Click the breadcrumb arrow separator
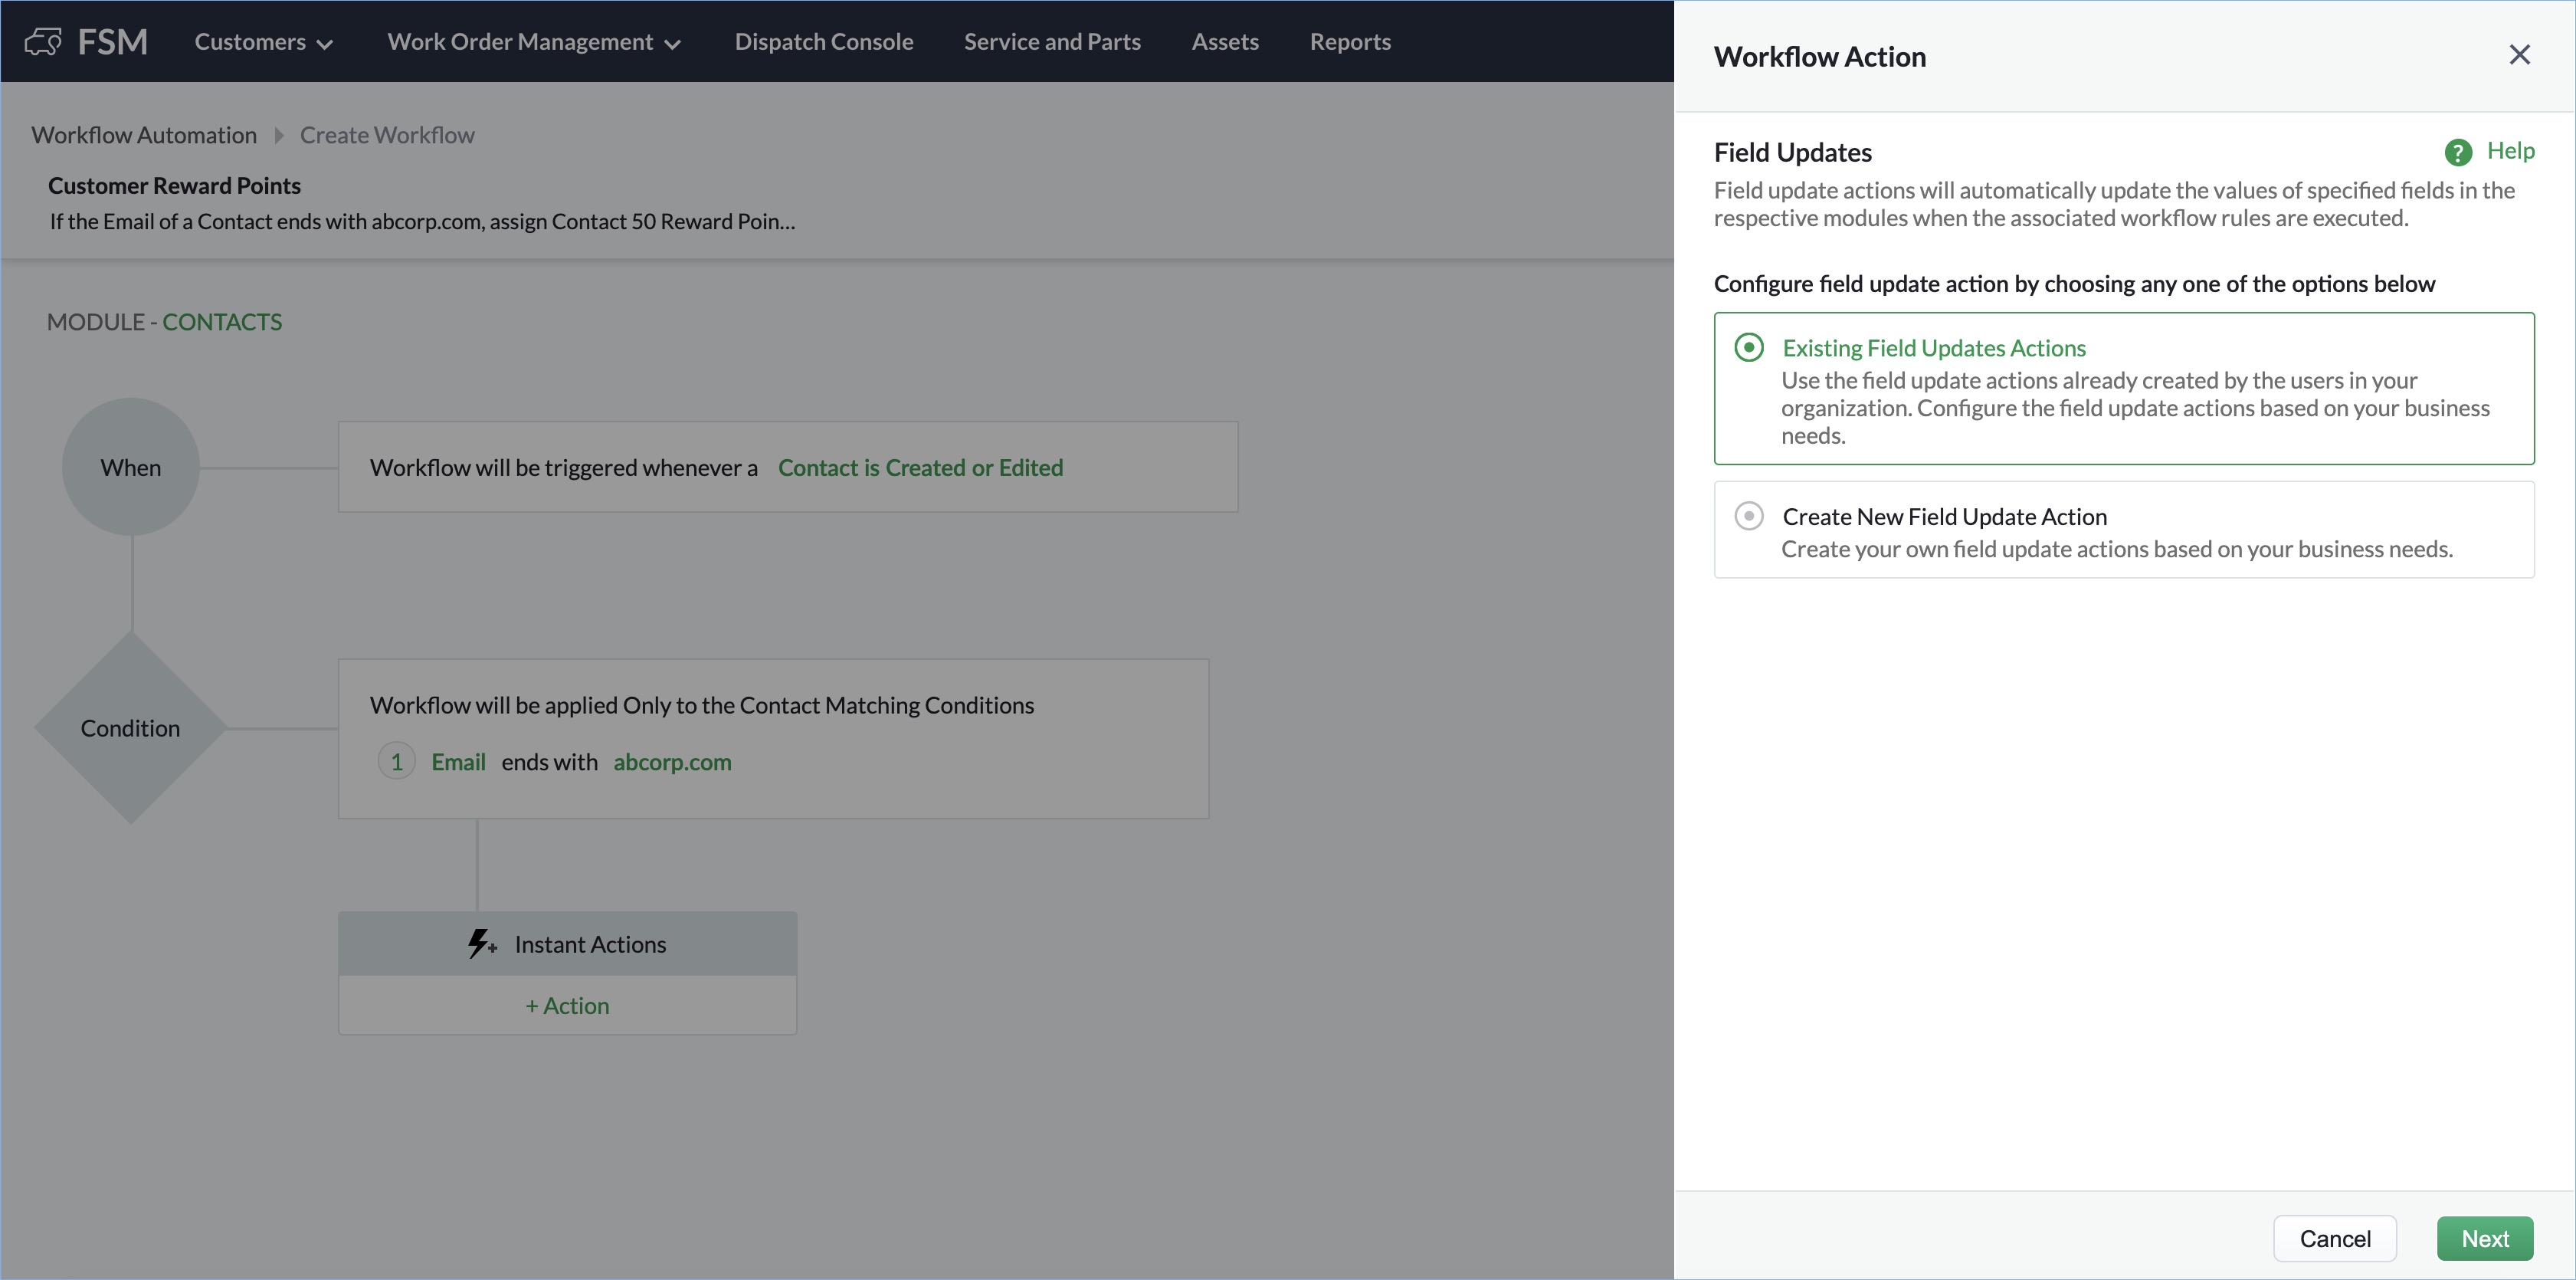 [279, 135]
